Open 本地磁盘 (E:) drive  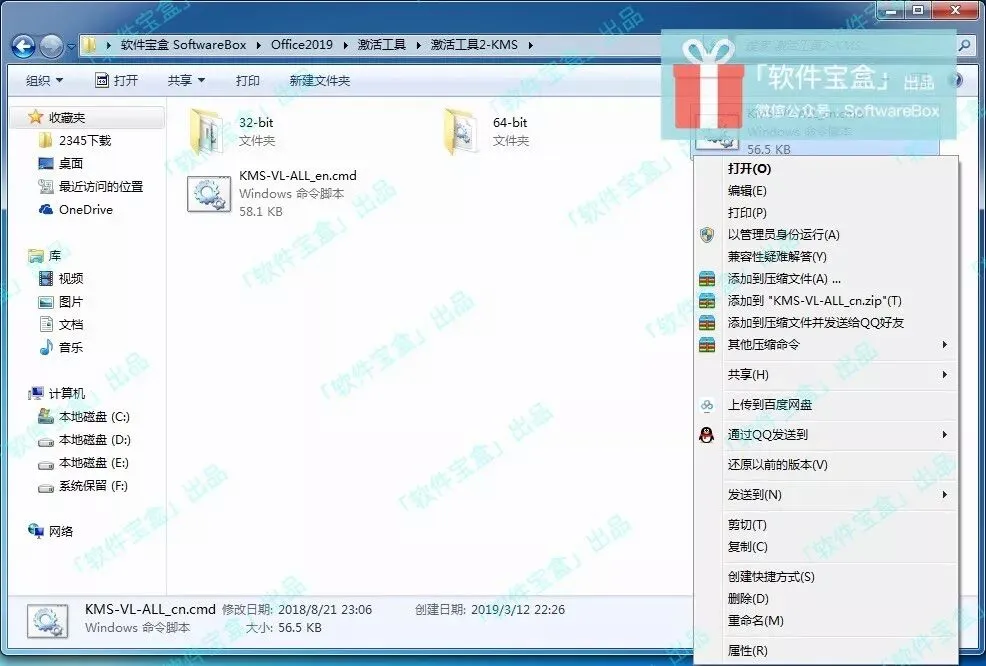click(84, 463)
